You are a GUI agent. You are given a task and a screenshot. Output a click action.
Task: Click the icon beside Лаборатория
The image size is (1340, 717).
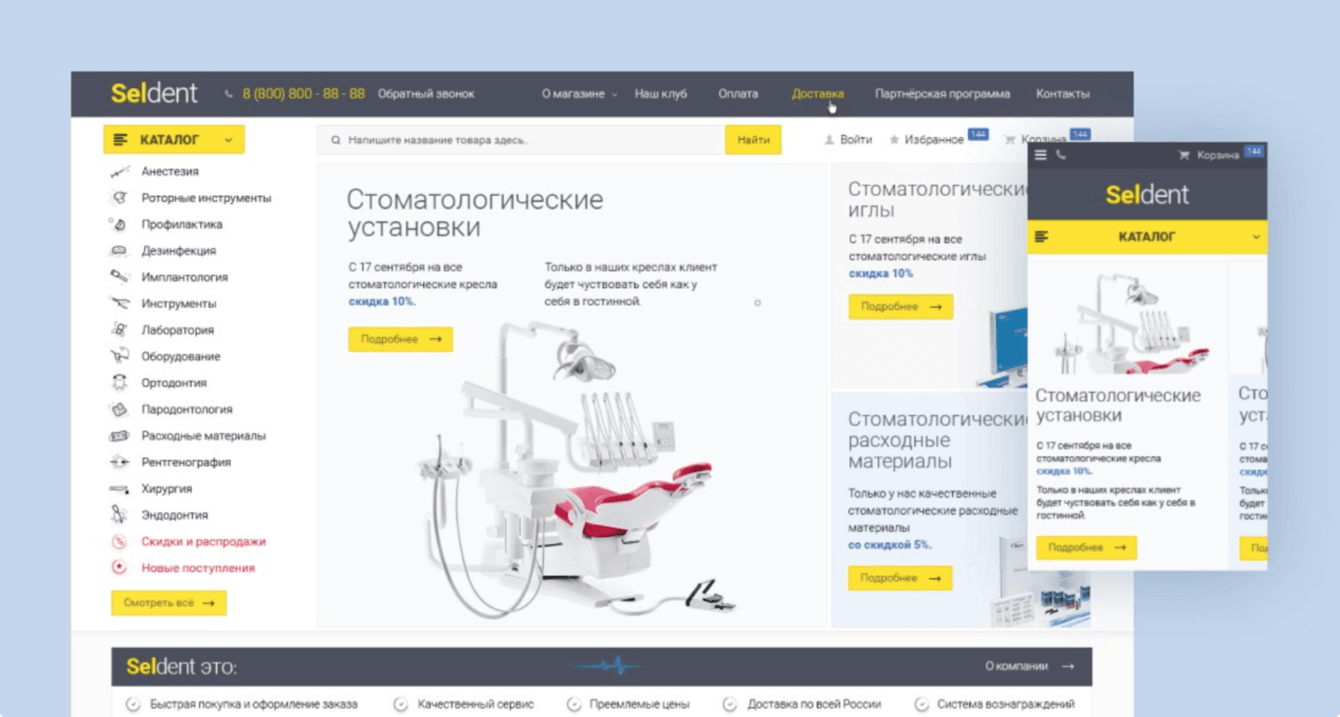click(x=119, y=330)
